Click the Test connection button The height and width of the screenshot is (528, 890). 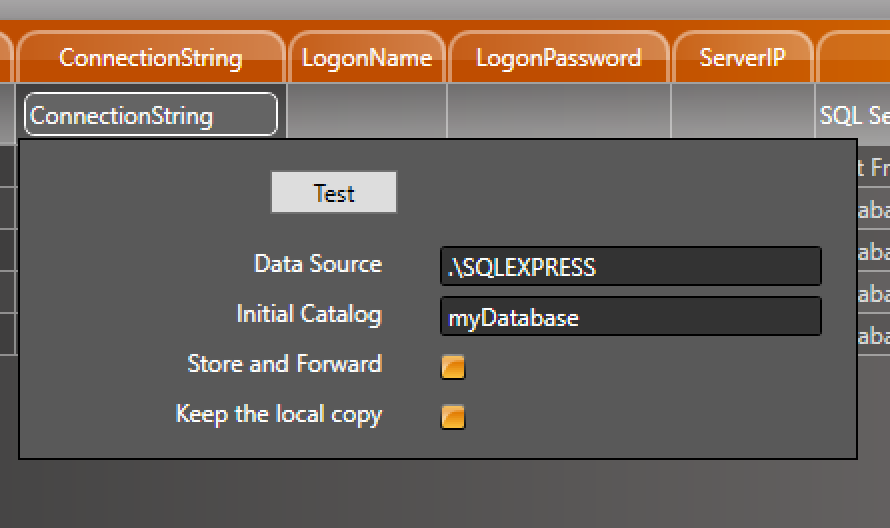333,193
